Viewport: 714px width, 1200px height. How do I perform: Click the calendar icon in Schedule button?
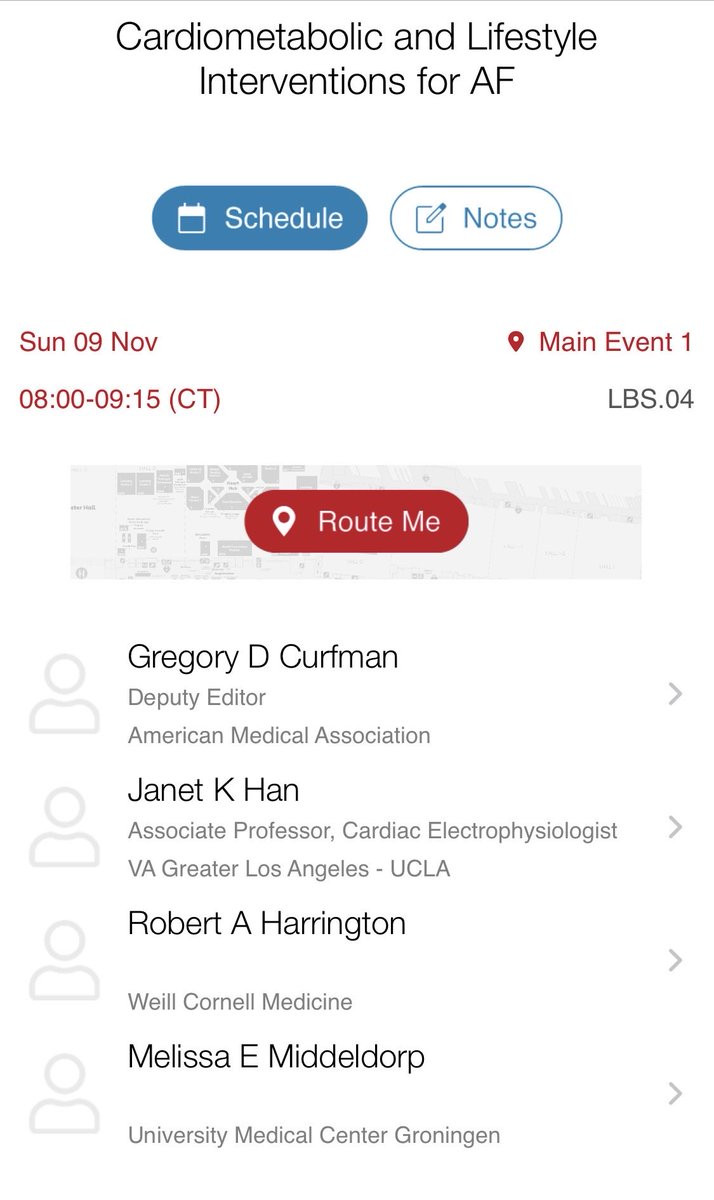pyautogui.click(x=191, y=218)
